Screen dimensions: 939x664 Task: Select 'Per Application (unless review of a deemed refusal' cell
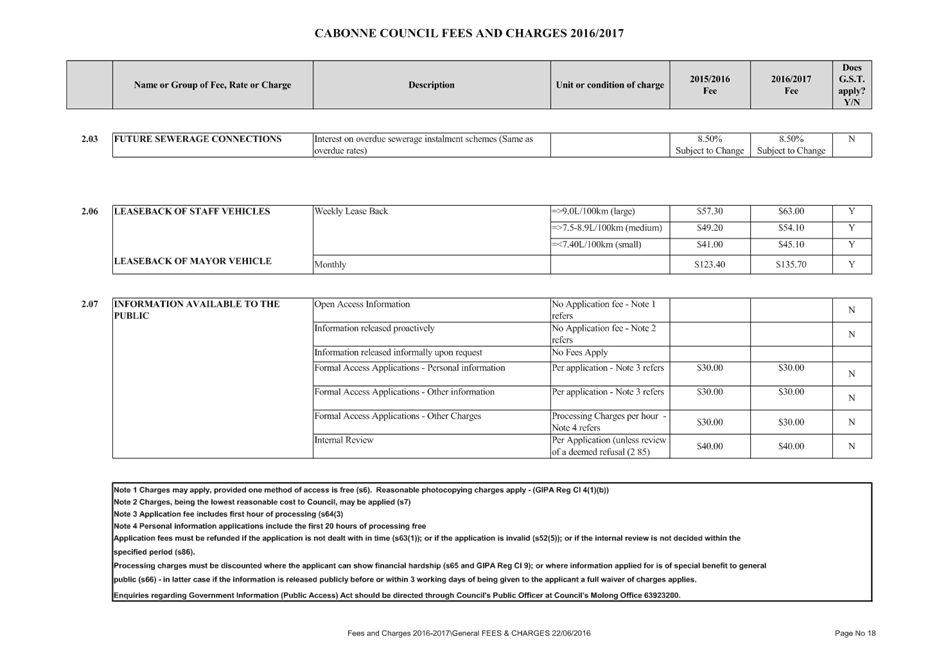(609, 446)
